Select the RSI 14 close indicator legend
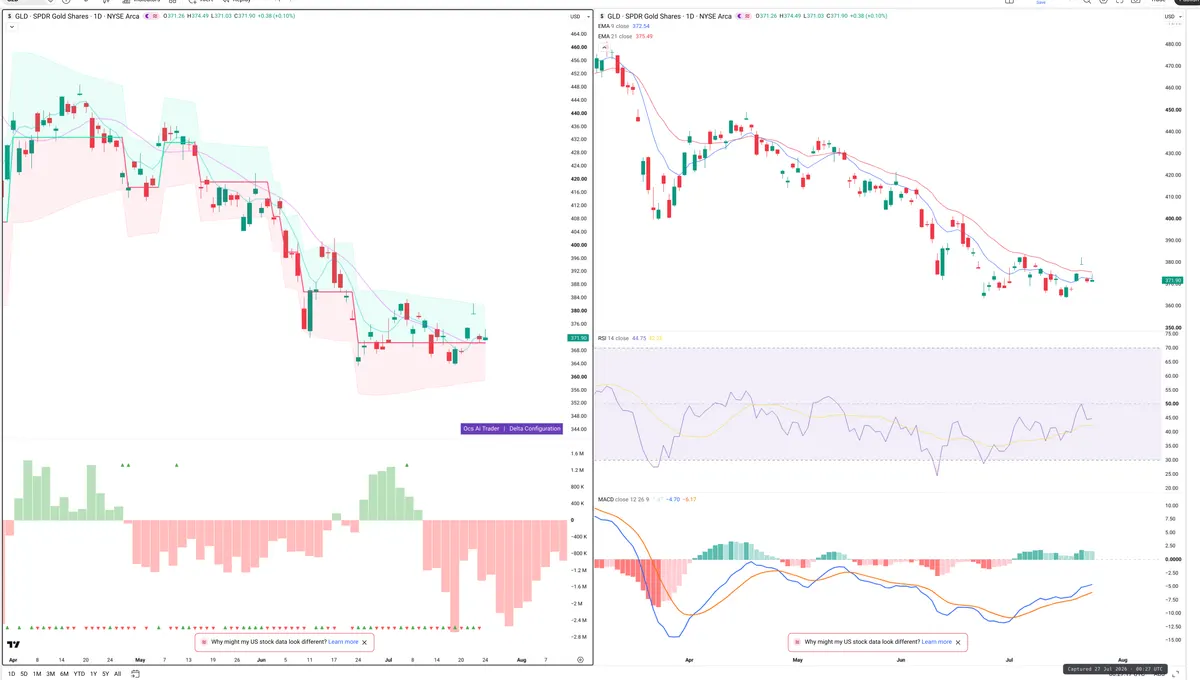This screenshot has width=1200, height=680. [x=614, y=339]
